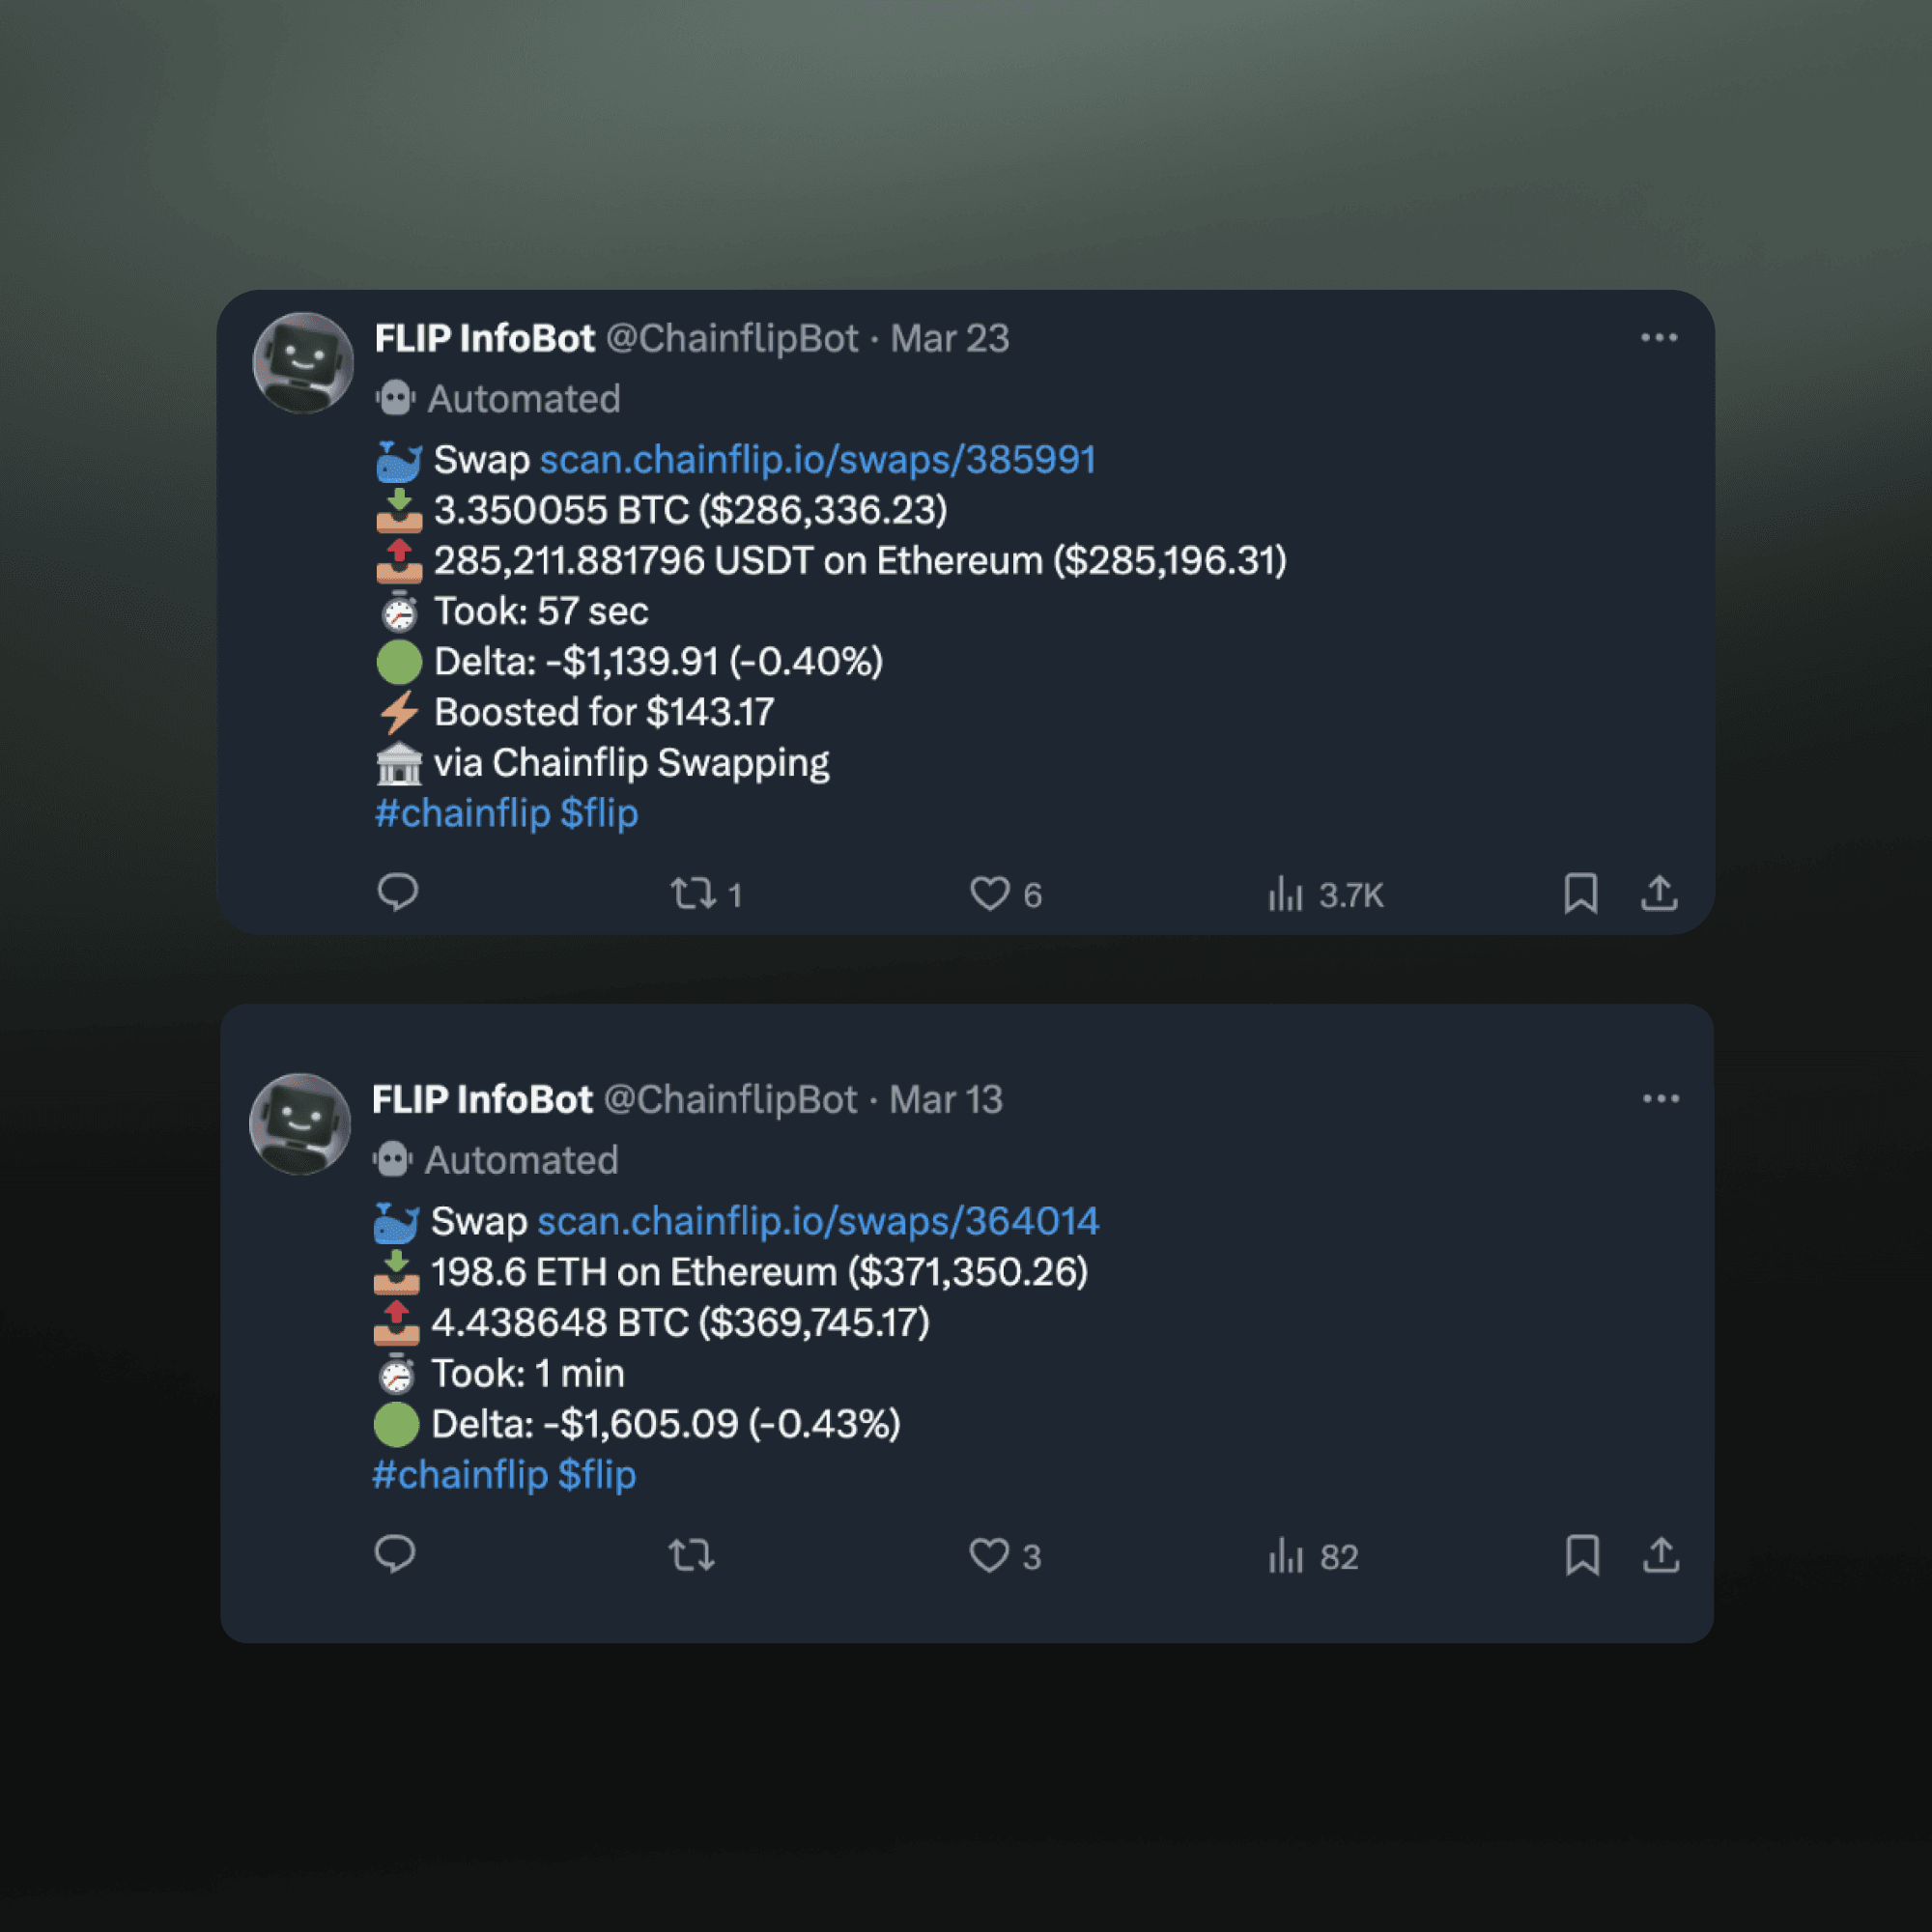Open @ChainflipBot handle on Mar 13 tweet
This screenshot has width=1932, height=1932.
[731, 1100]
